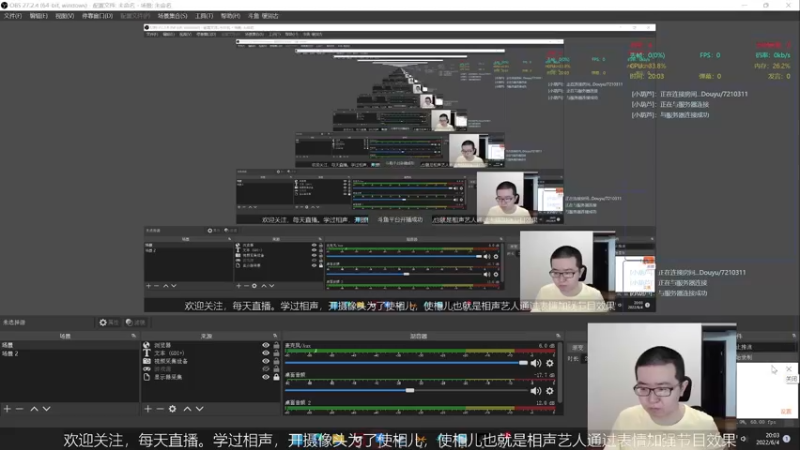The width and height of the screenshot is (800, 450).
Task: Open first 桌面音频 settings gear
Action: click(549, 391)
